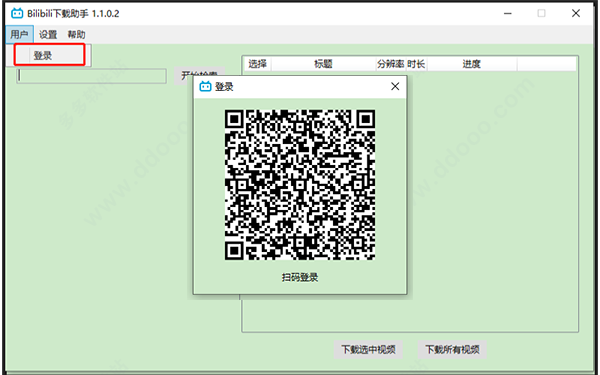
Task: Maximize the Bilibili下载助手 window
Action: coord(541,13)
